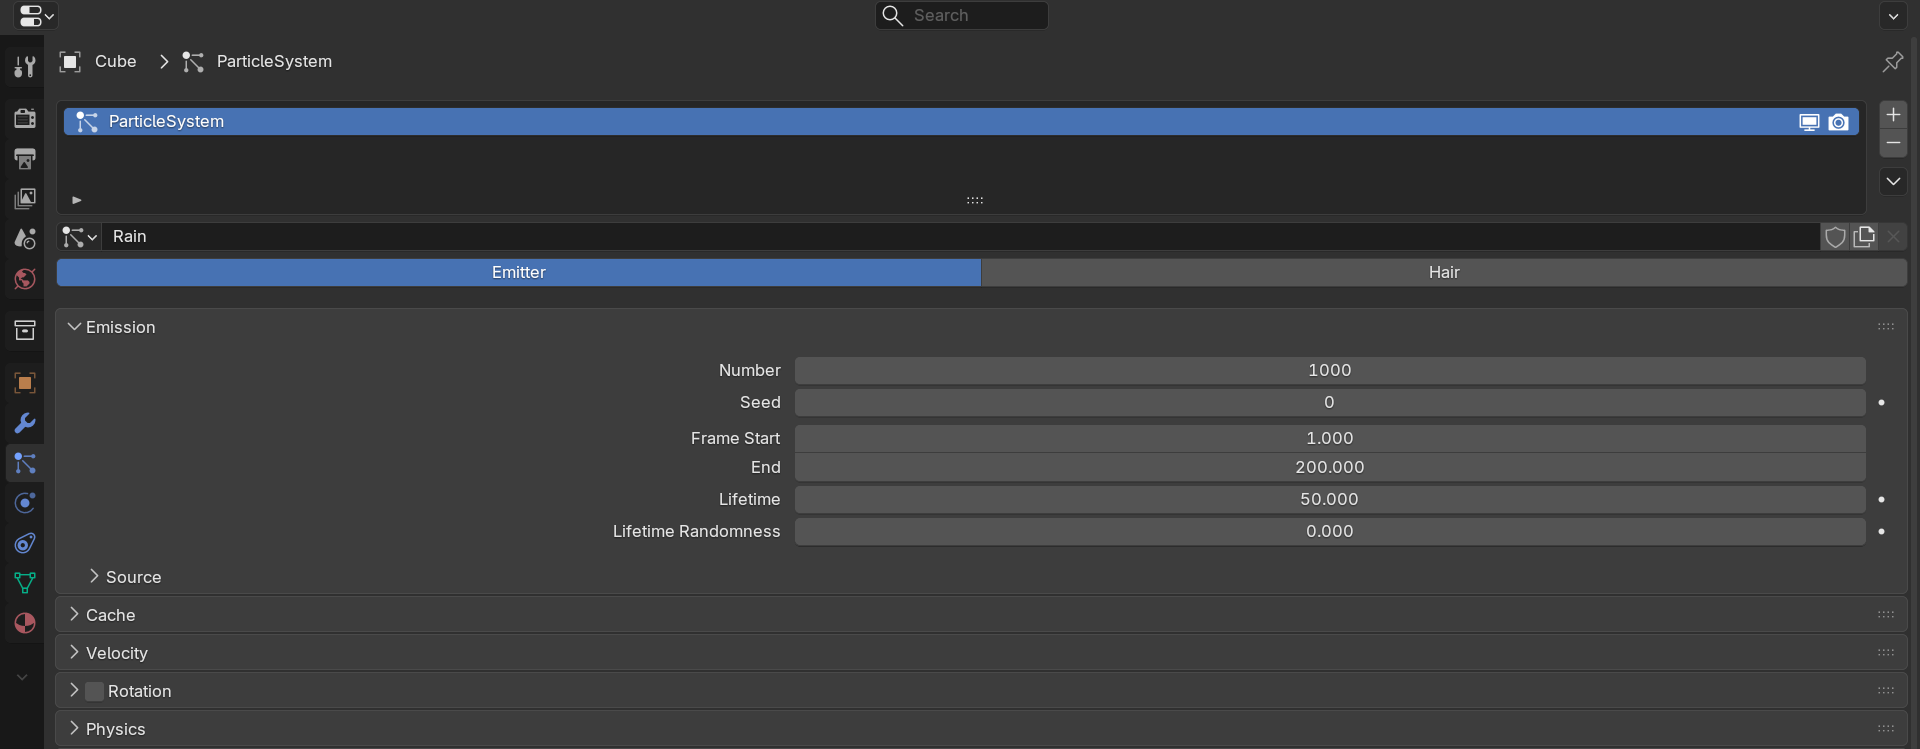Open the Collection properties tab
The height and width of the screenshot is (749, 1920).
pos(25,330)
